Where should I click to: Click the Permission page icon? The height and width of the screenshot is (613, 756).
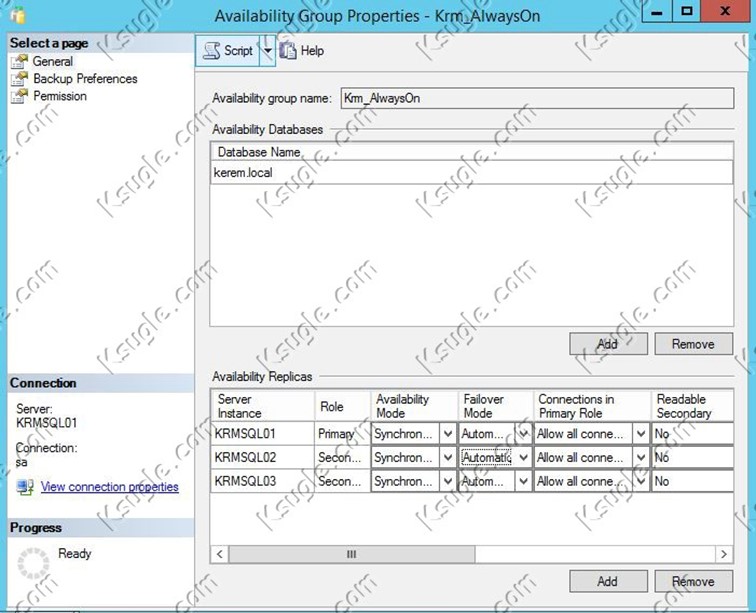tap(20, 96)
